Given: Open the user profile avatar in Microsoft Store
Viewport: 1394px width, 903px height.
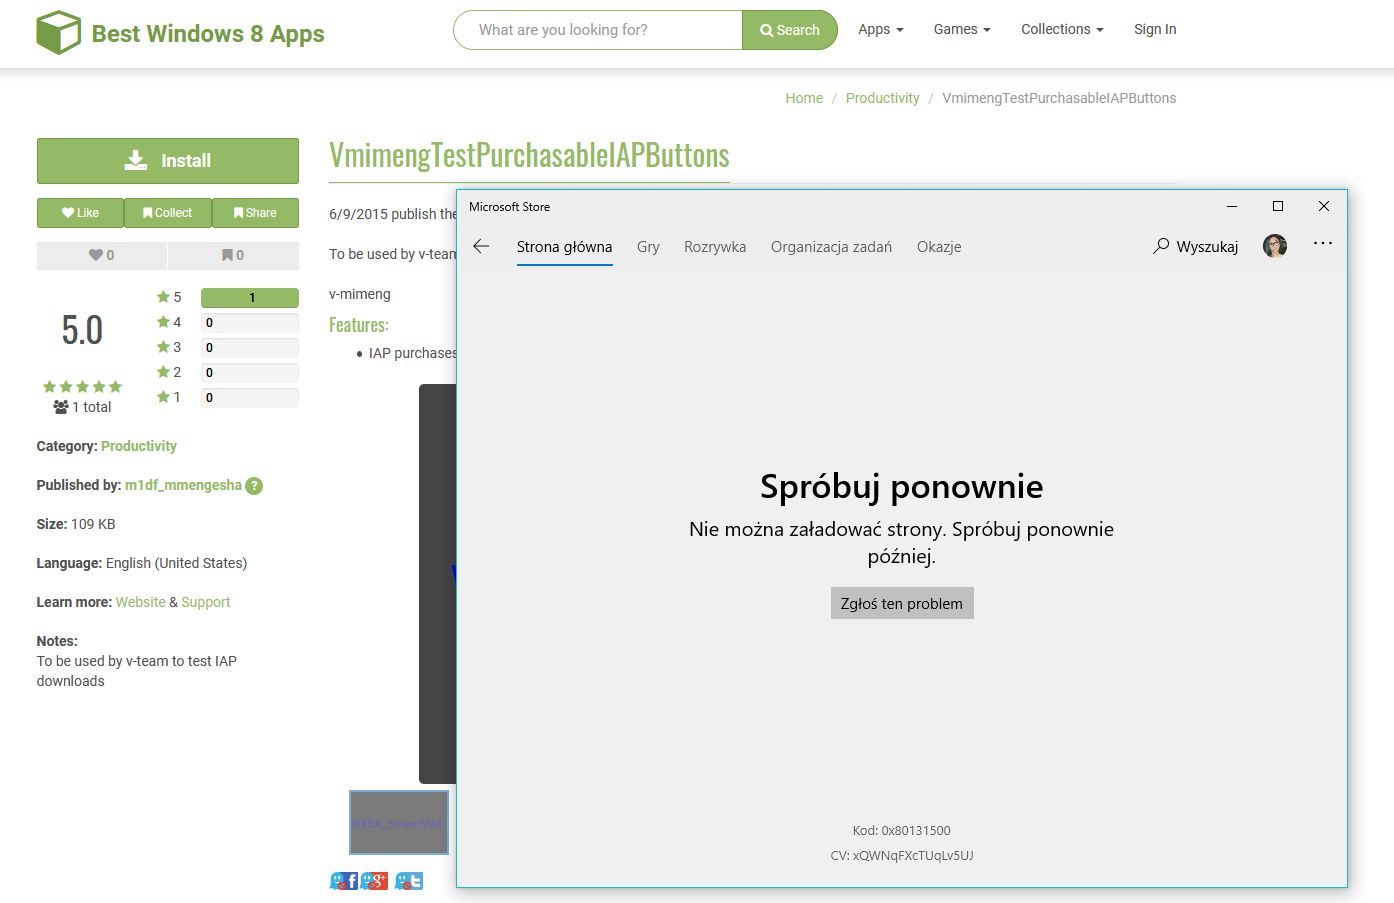Looking at the screenshot, I should point(1274,246).
